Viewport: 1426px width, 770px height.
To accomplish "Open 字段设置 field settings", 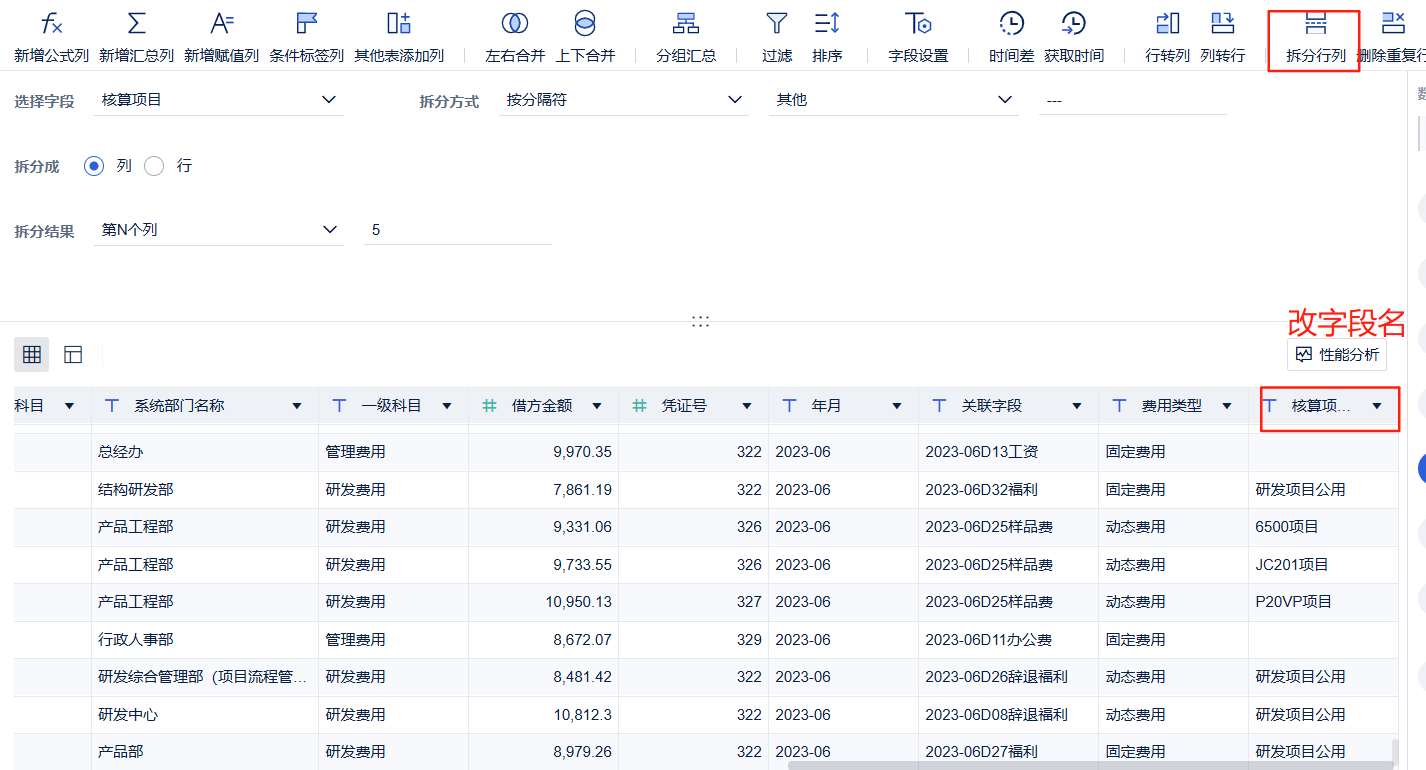I will point(918,37).
